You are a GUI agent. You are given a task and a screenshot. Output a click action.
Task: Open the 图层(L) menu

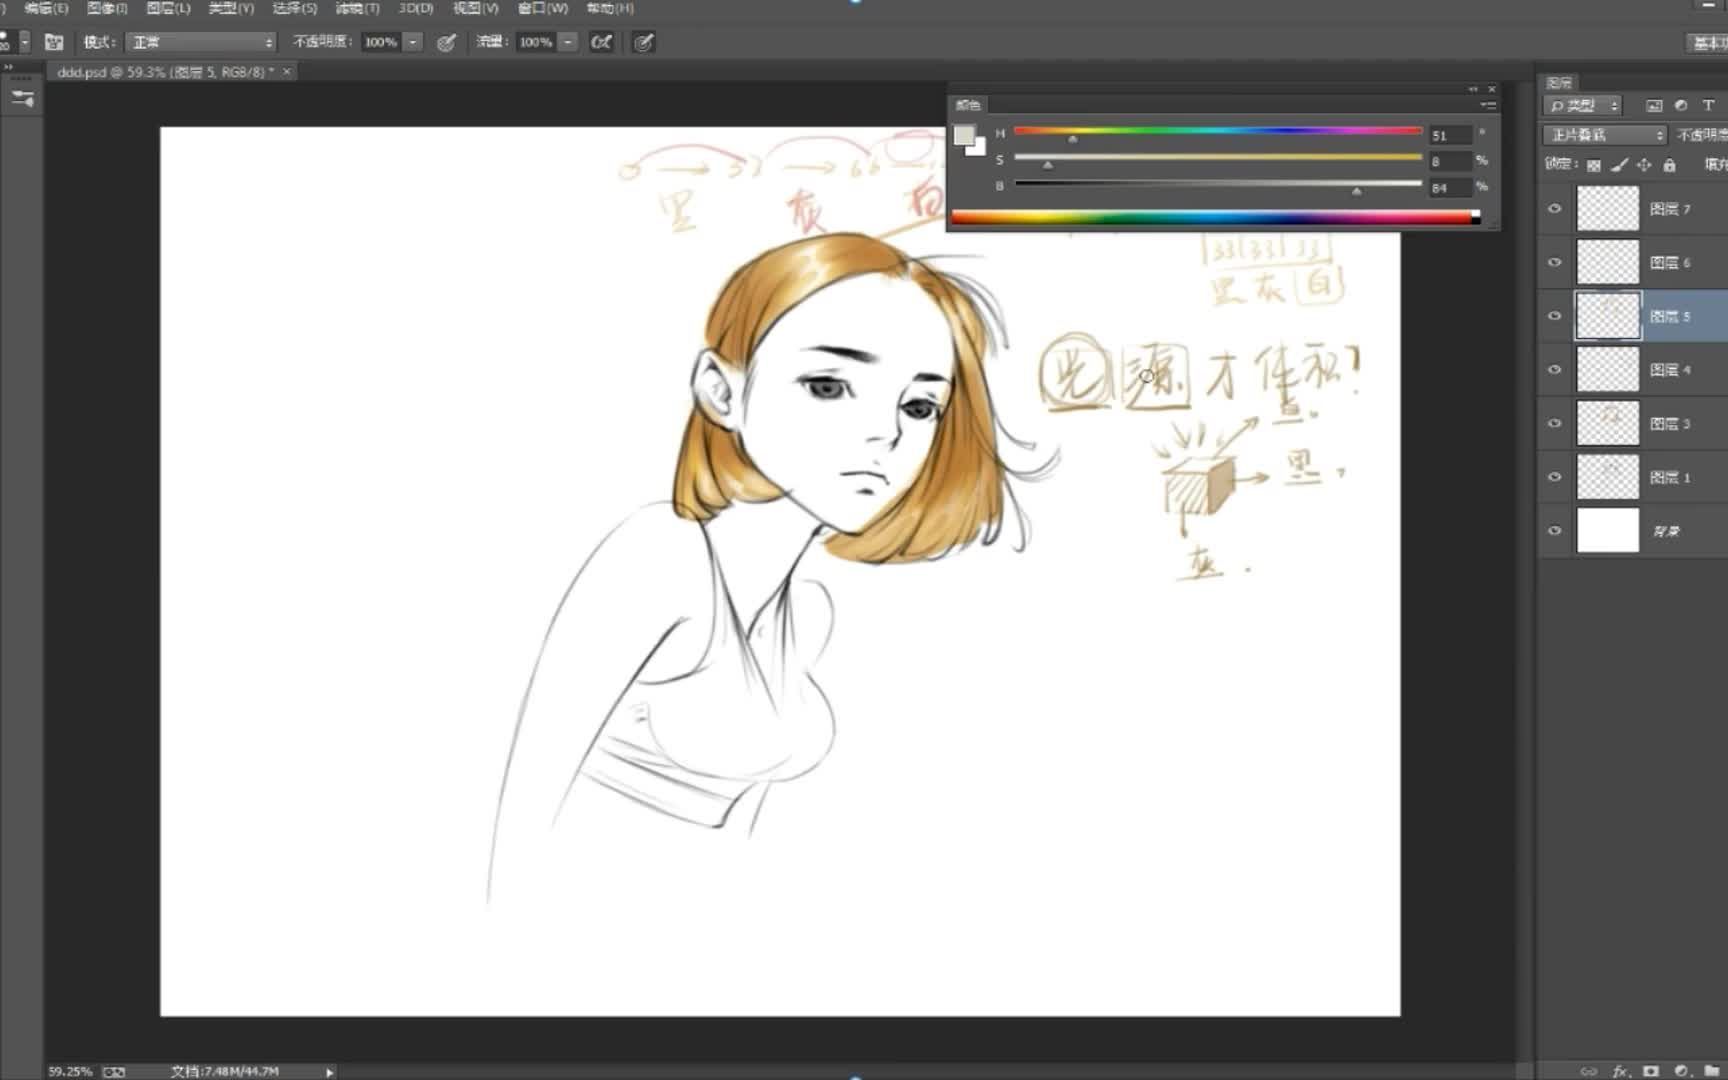[168, 8]
